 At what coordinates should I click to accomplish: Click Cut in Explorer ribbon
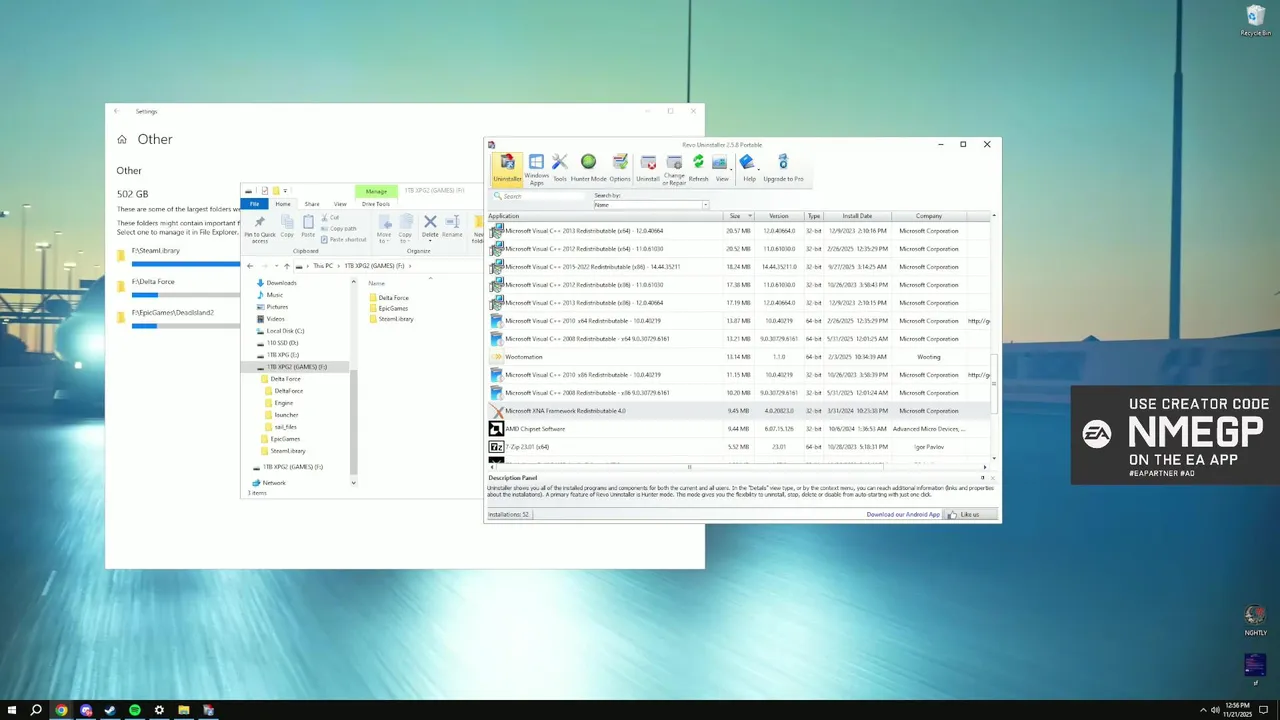click(330, 217)
